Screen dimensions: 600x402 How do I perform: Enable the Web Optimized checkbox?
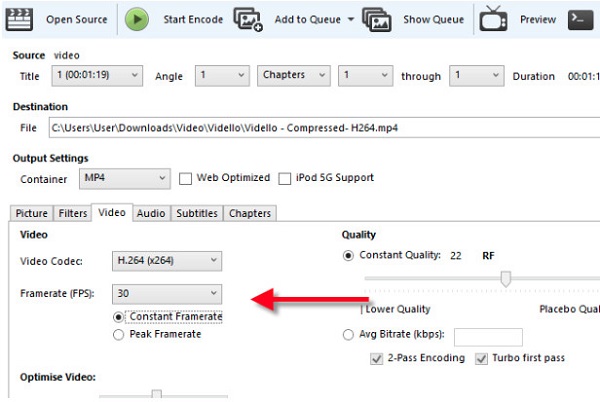[185, 179]
